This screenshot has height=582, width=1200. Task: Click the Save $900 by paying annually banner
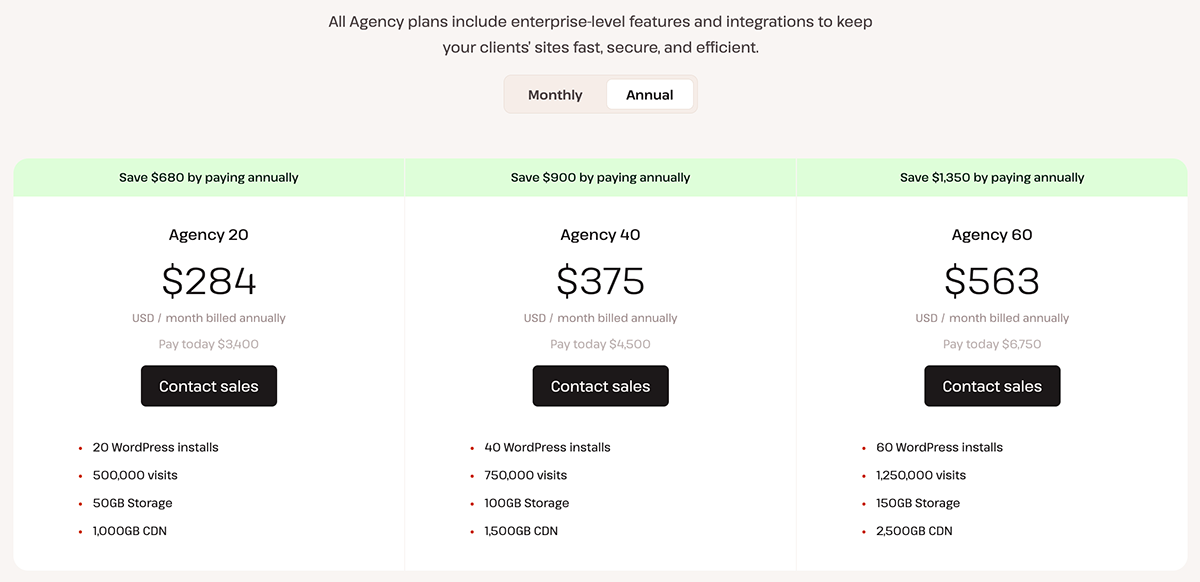click(x=600, y=177)
